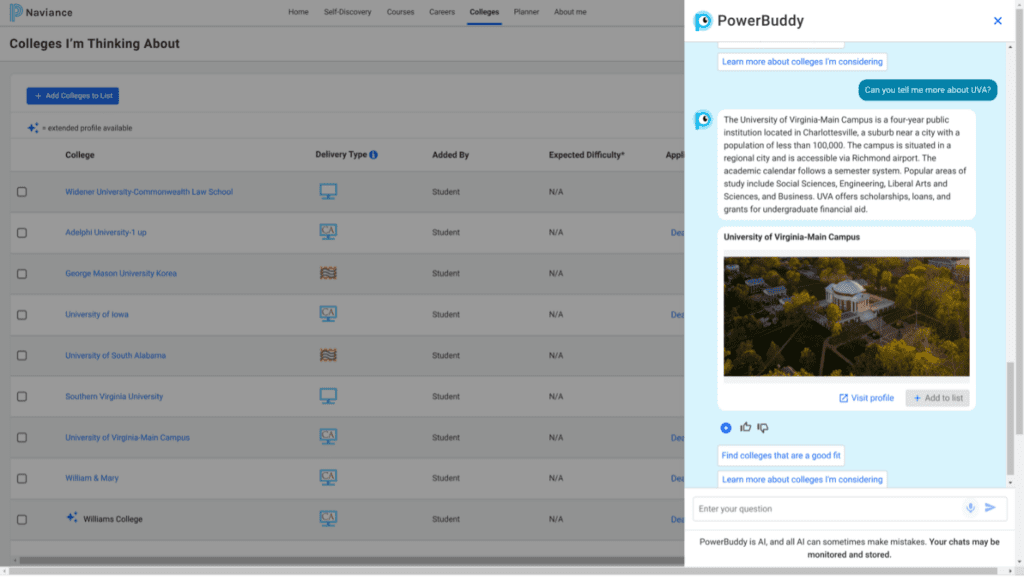
Task: Open the Home menu
Action: [298, 12]
